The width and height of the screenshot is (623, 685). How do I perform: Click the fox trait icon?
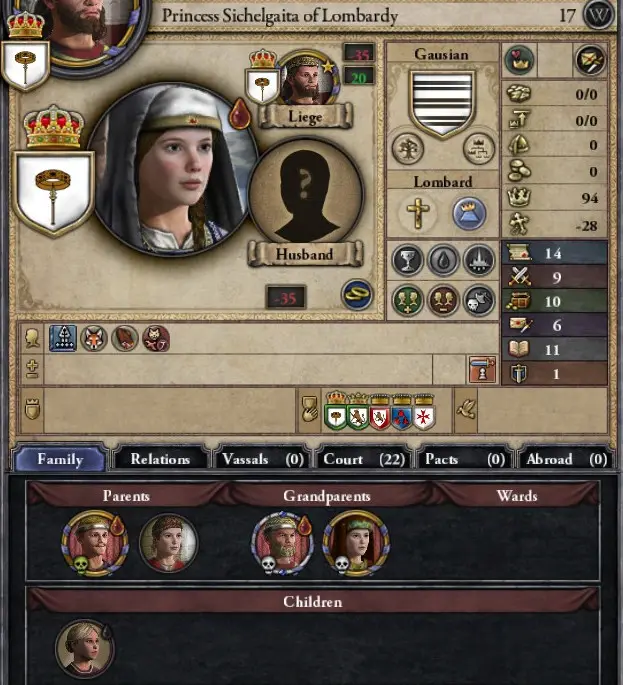94,338
